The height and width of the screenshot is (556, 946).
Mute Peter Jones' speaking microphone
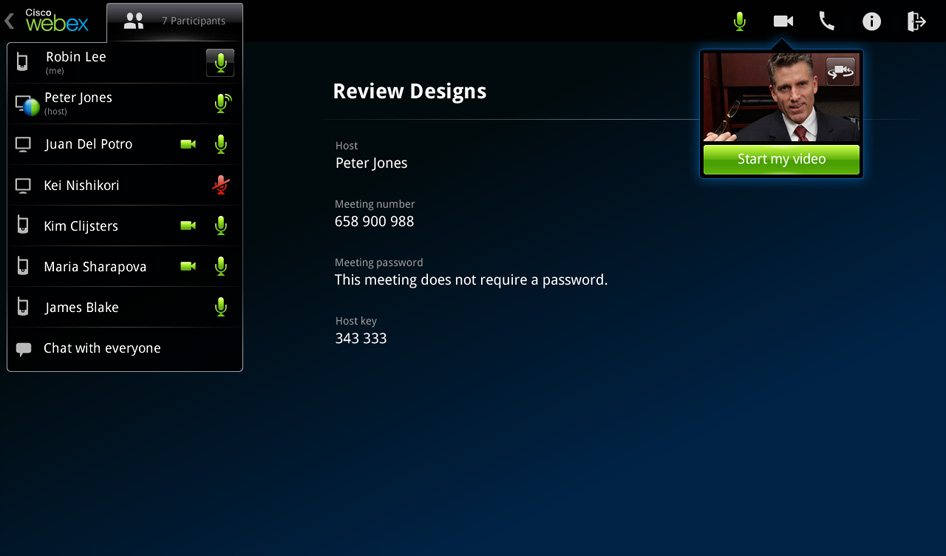(222, 103)
